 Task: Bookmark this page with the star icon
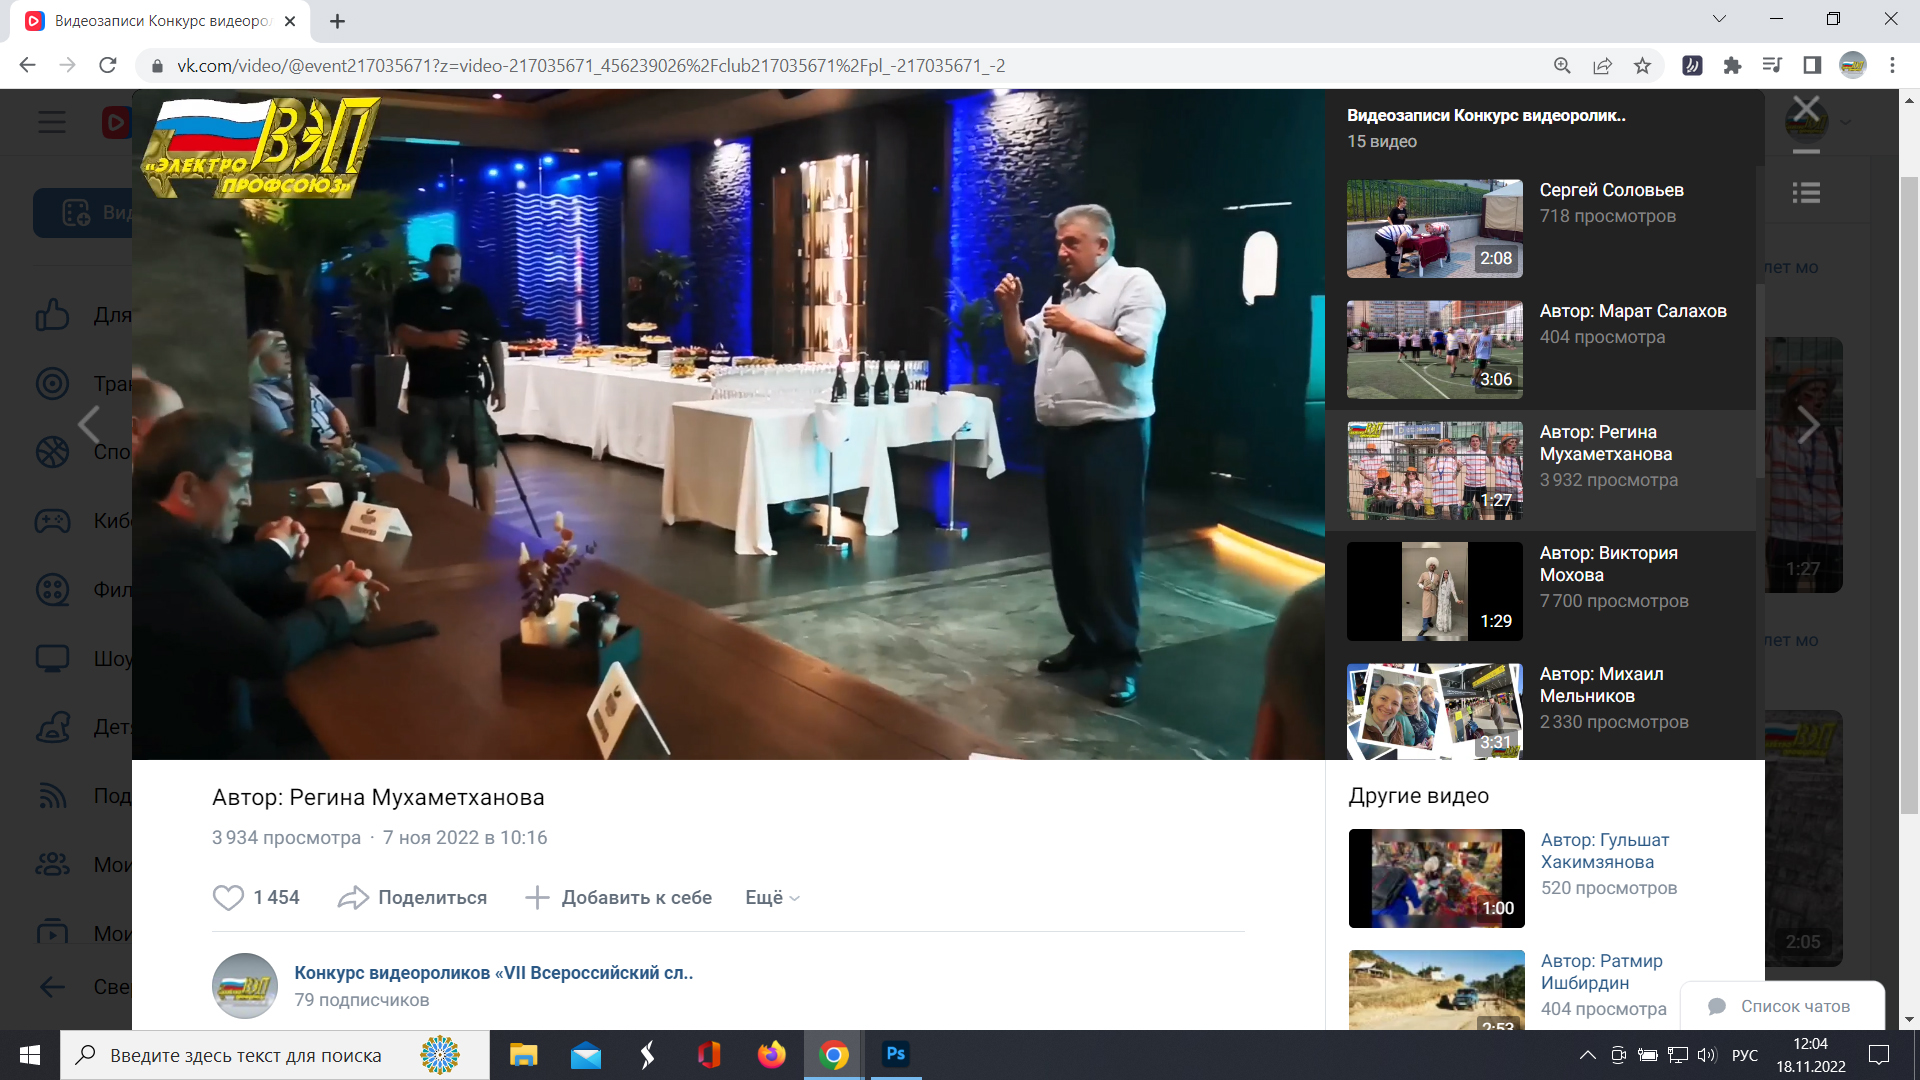tap(1642, 65)
